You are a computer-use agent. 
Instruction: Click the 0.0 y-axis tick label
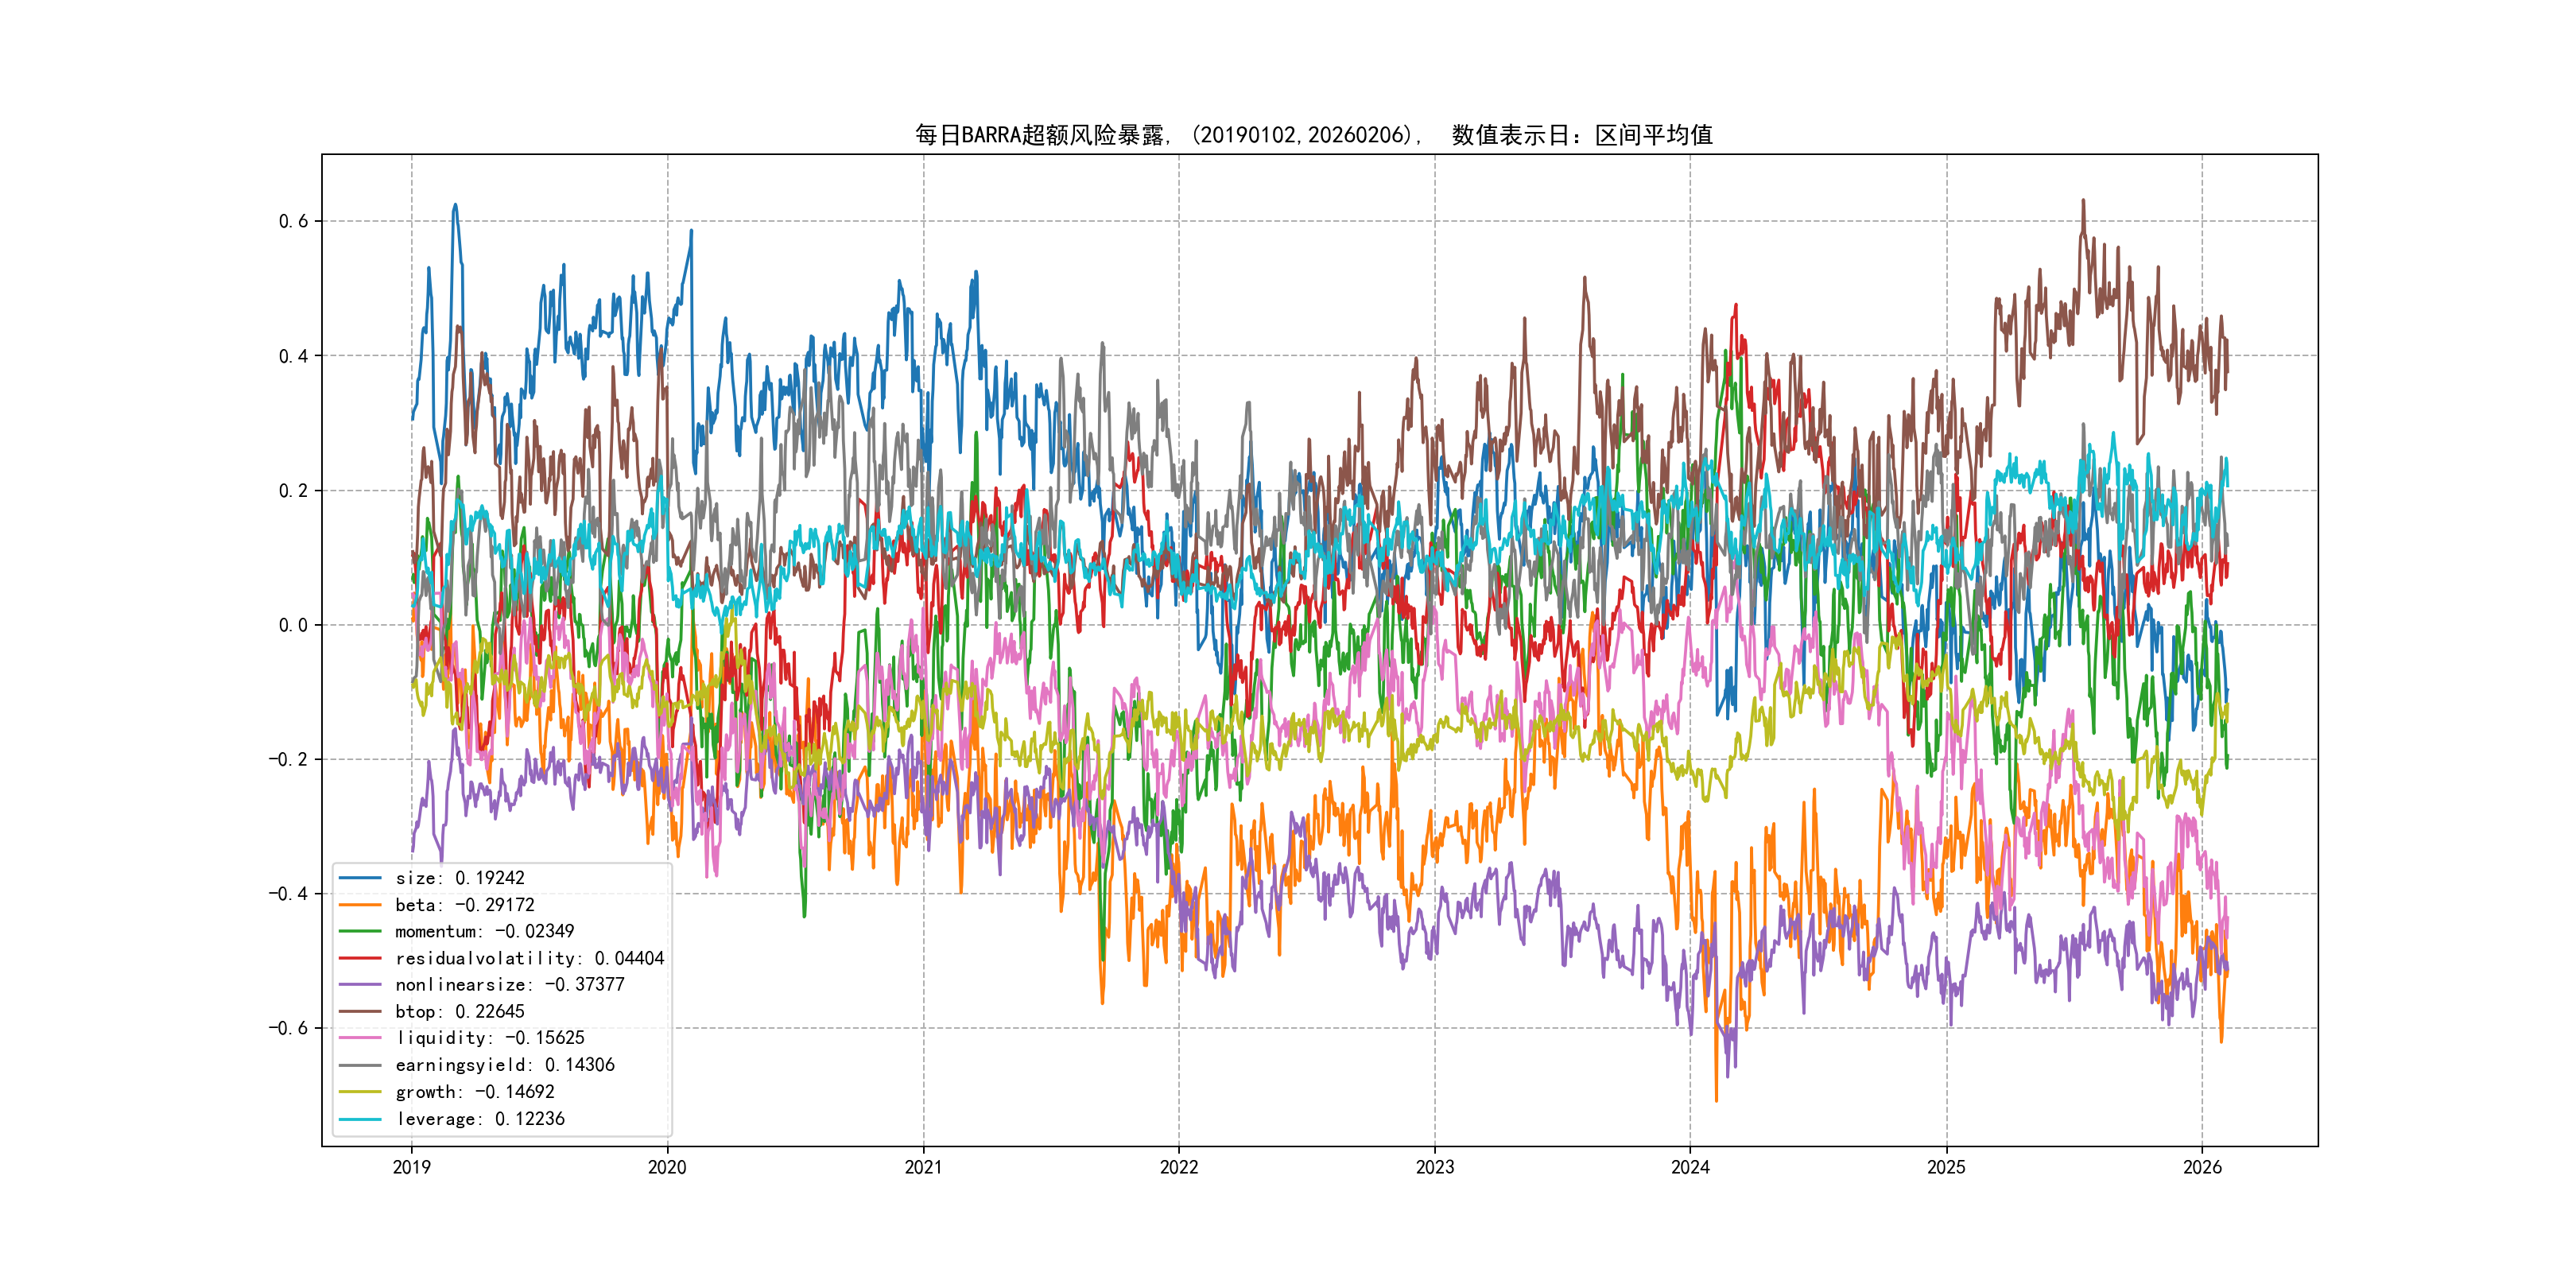pos(293,625)
